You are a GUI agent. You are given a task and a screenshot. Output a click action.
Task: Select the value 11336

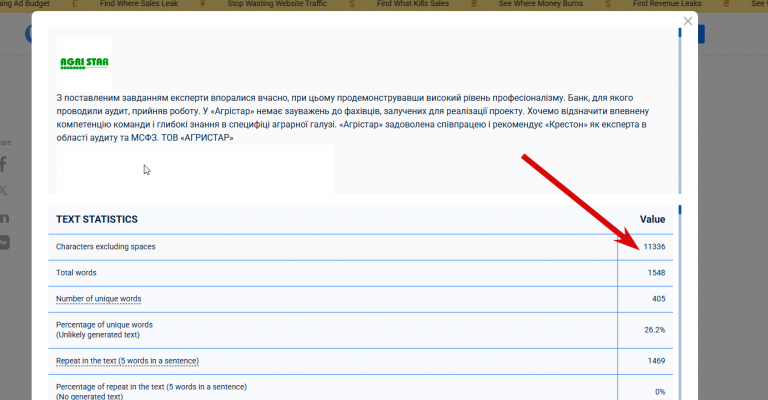[x=654, y=247]
